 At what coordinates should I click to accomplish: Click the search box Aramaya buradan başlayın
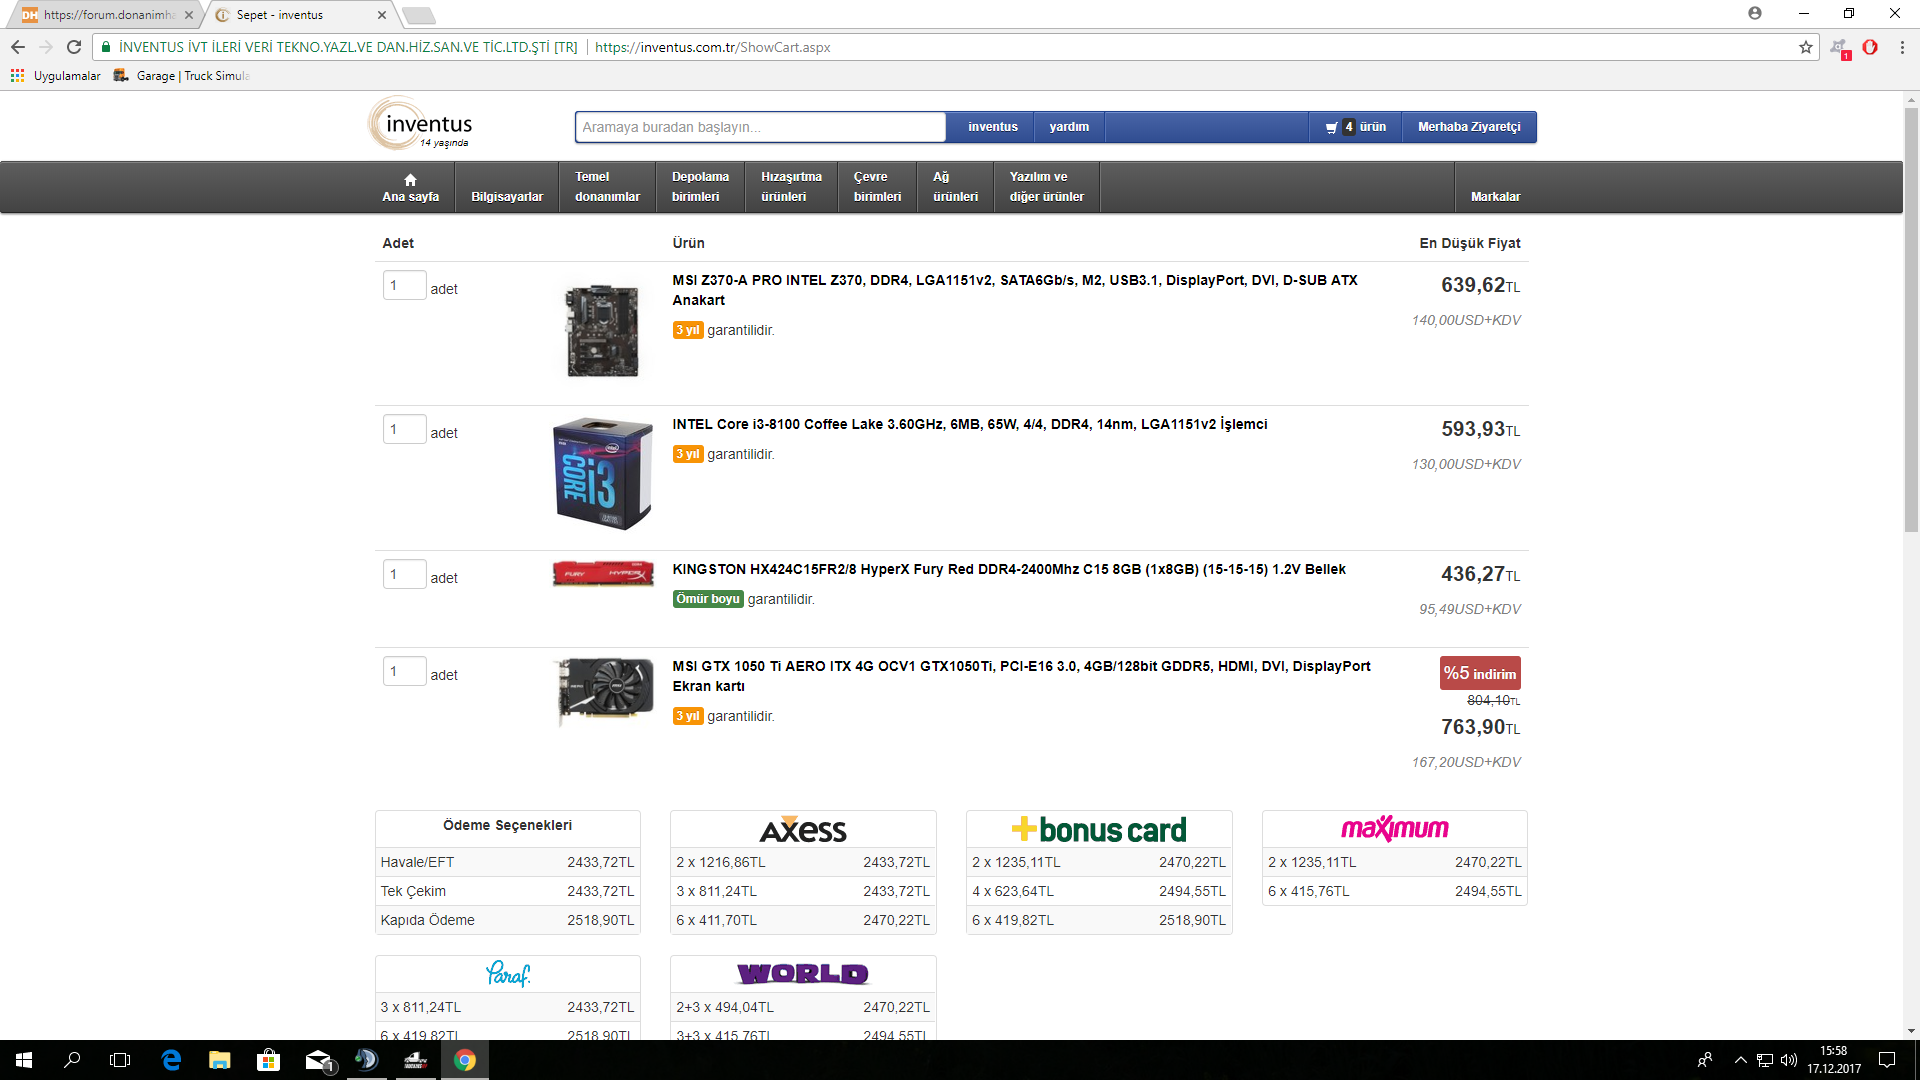(760, 127)
